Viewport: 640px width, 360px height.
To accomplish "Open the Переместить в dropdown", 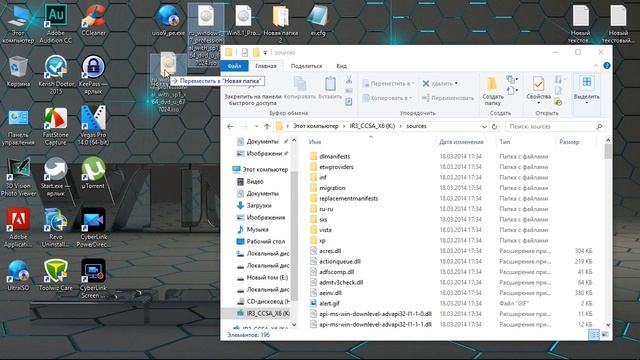I will pyautogui.click(x=388, y=84).
